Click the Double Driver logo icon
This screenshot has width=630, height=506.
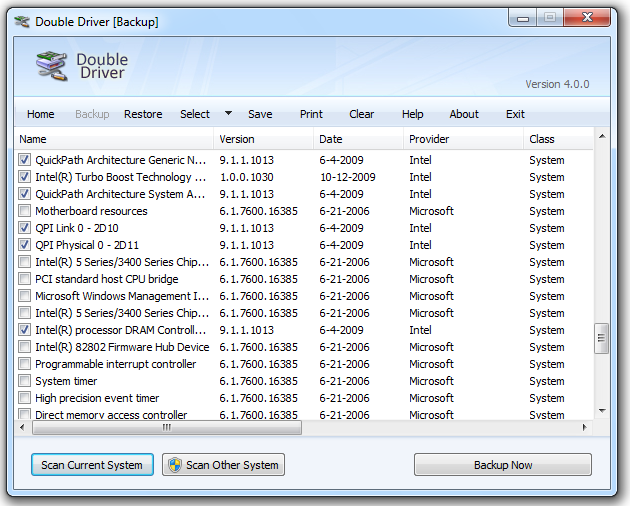(51, 66)
